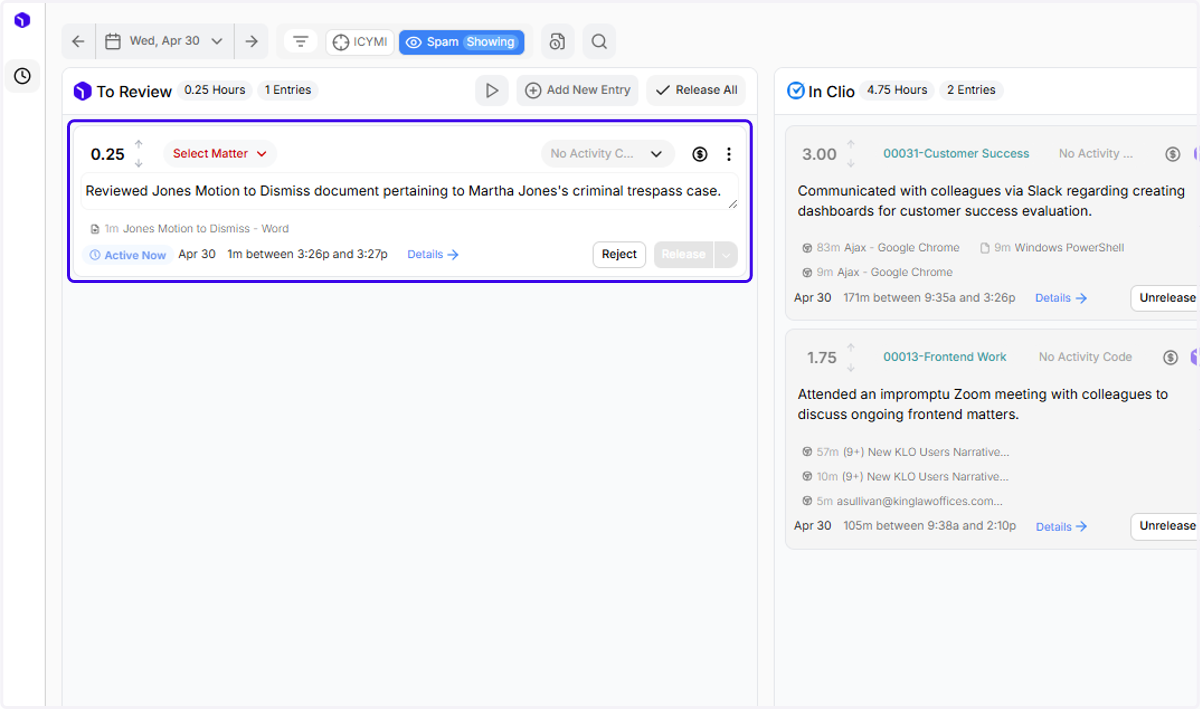Open Details link for Frontend Work entry
This screenshot has height=709, width=1200.
click(1061, 527)
